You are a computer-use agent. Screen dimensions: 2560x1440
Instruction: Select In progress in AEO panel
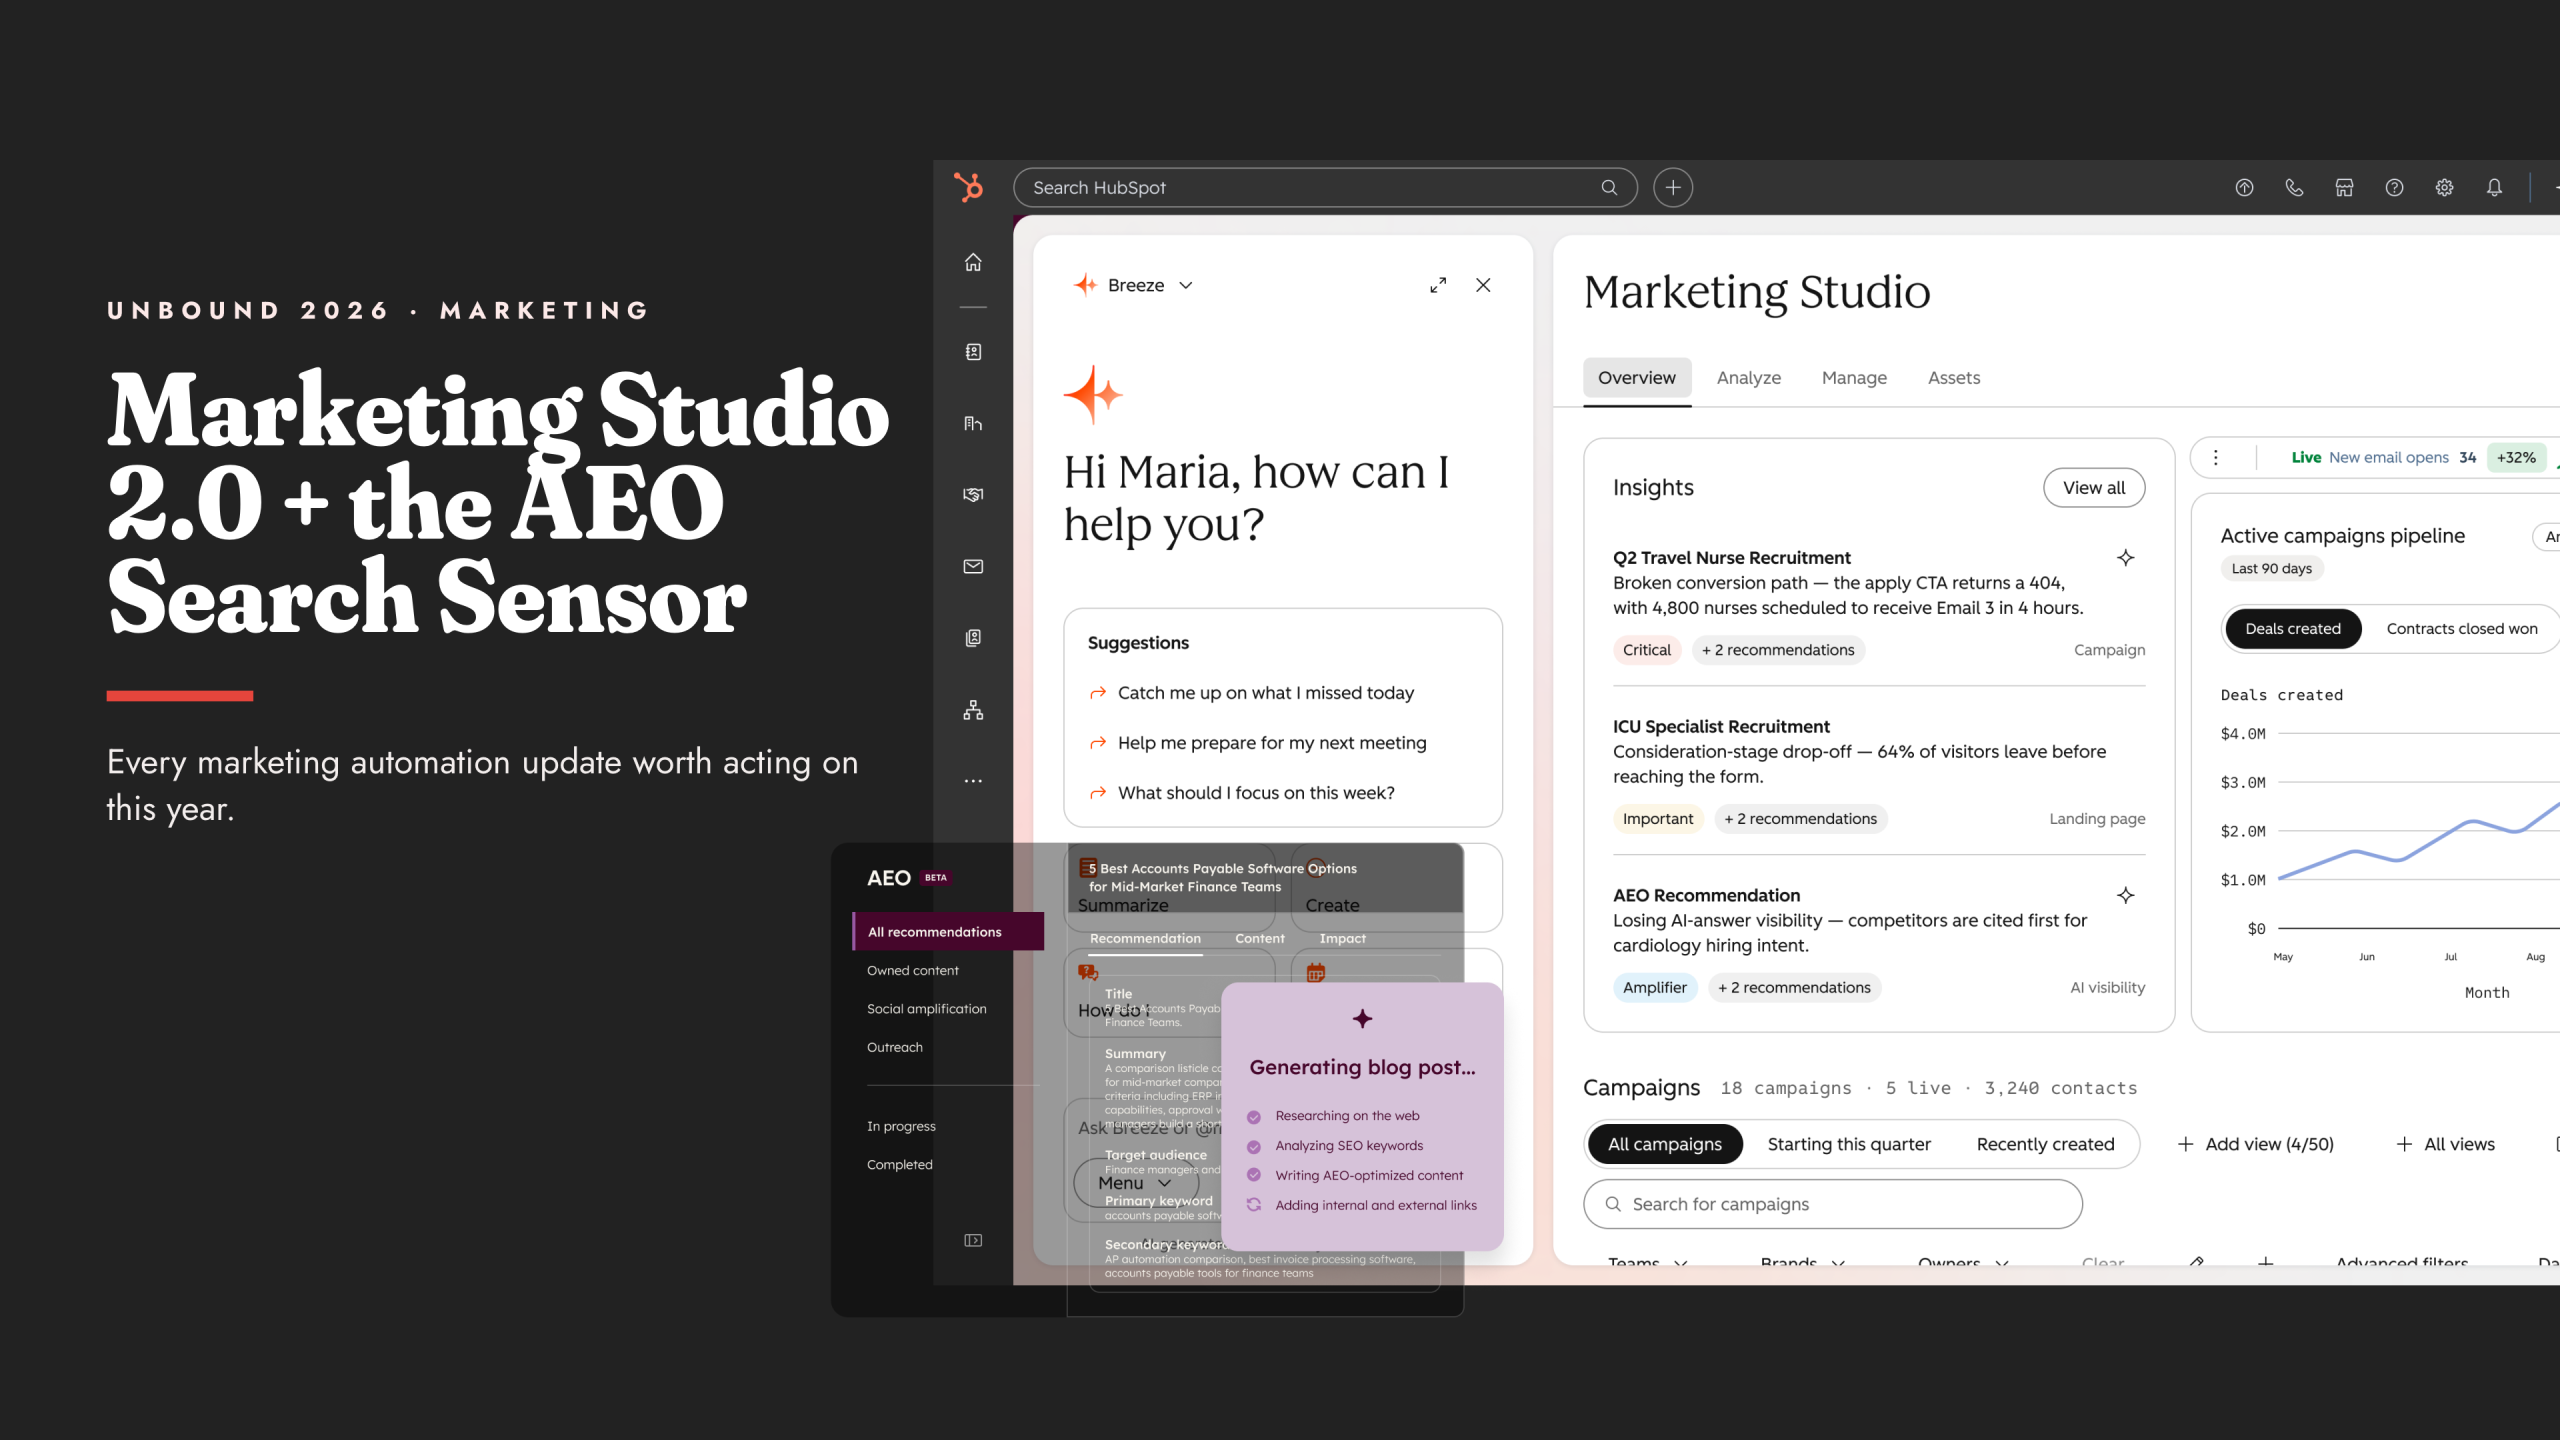pyautogui.click(x=901, y=1126)
